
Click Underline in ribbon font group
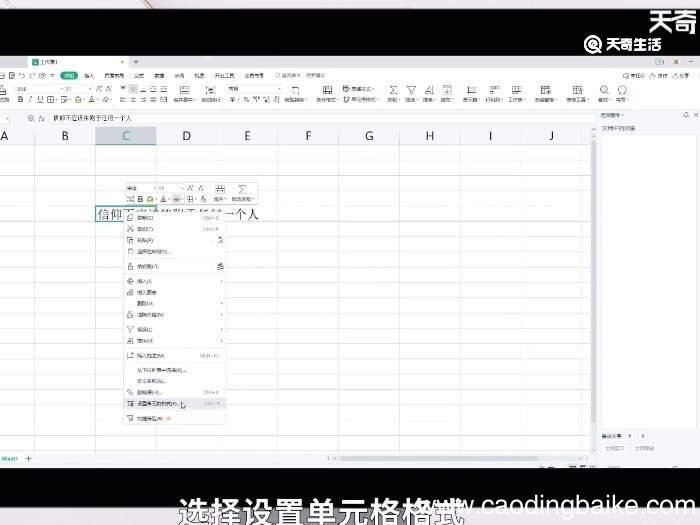click(x=40, y=99)
